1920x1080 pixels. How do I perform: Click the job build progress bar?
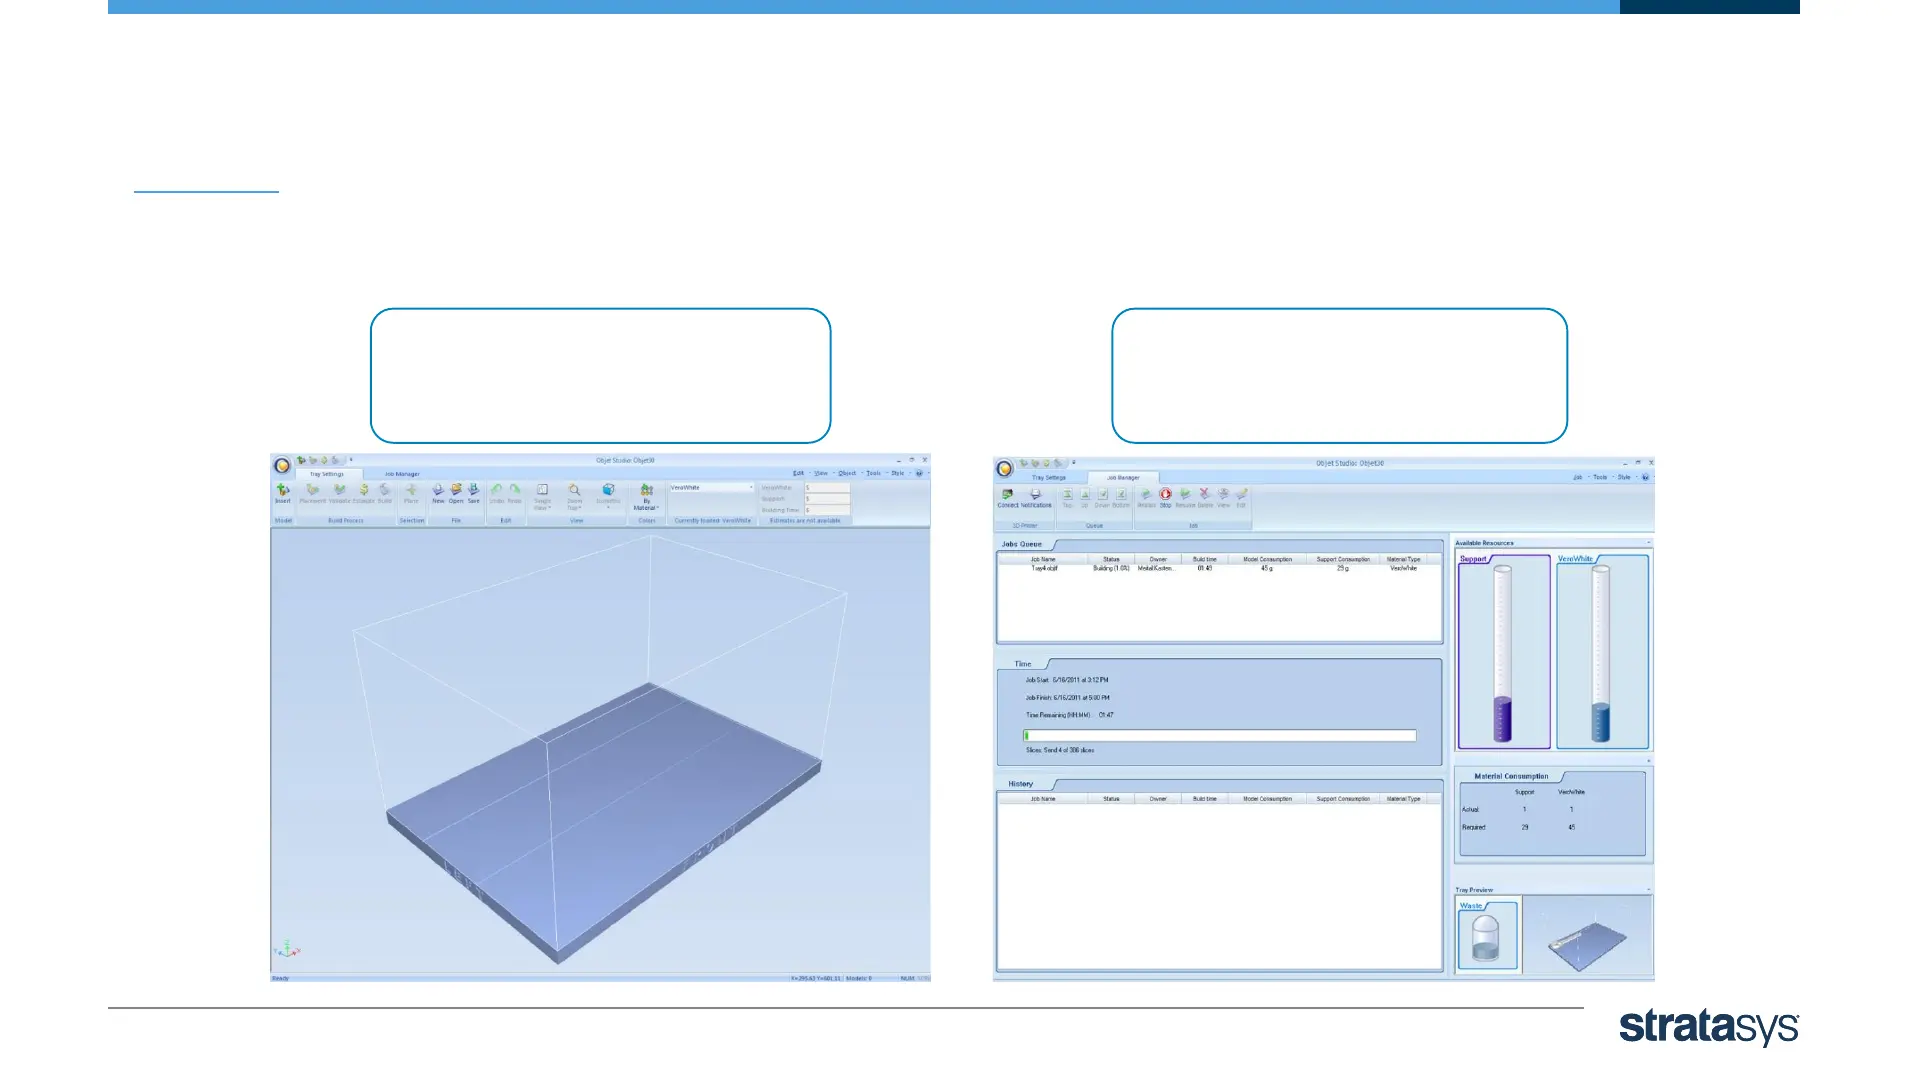1220,735
